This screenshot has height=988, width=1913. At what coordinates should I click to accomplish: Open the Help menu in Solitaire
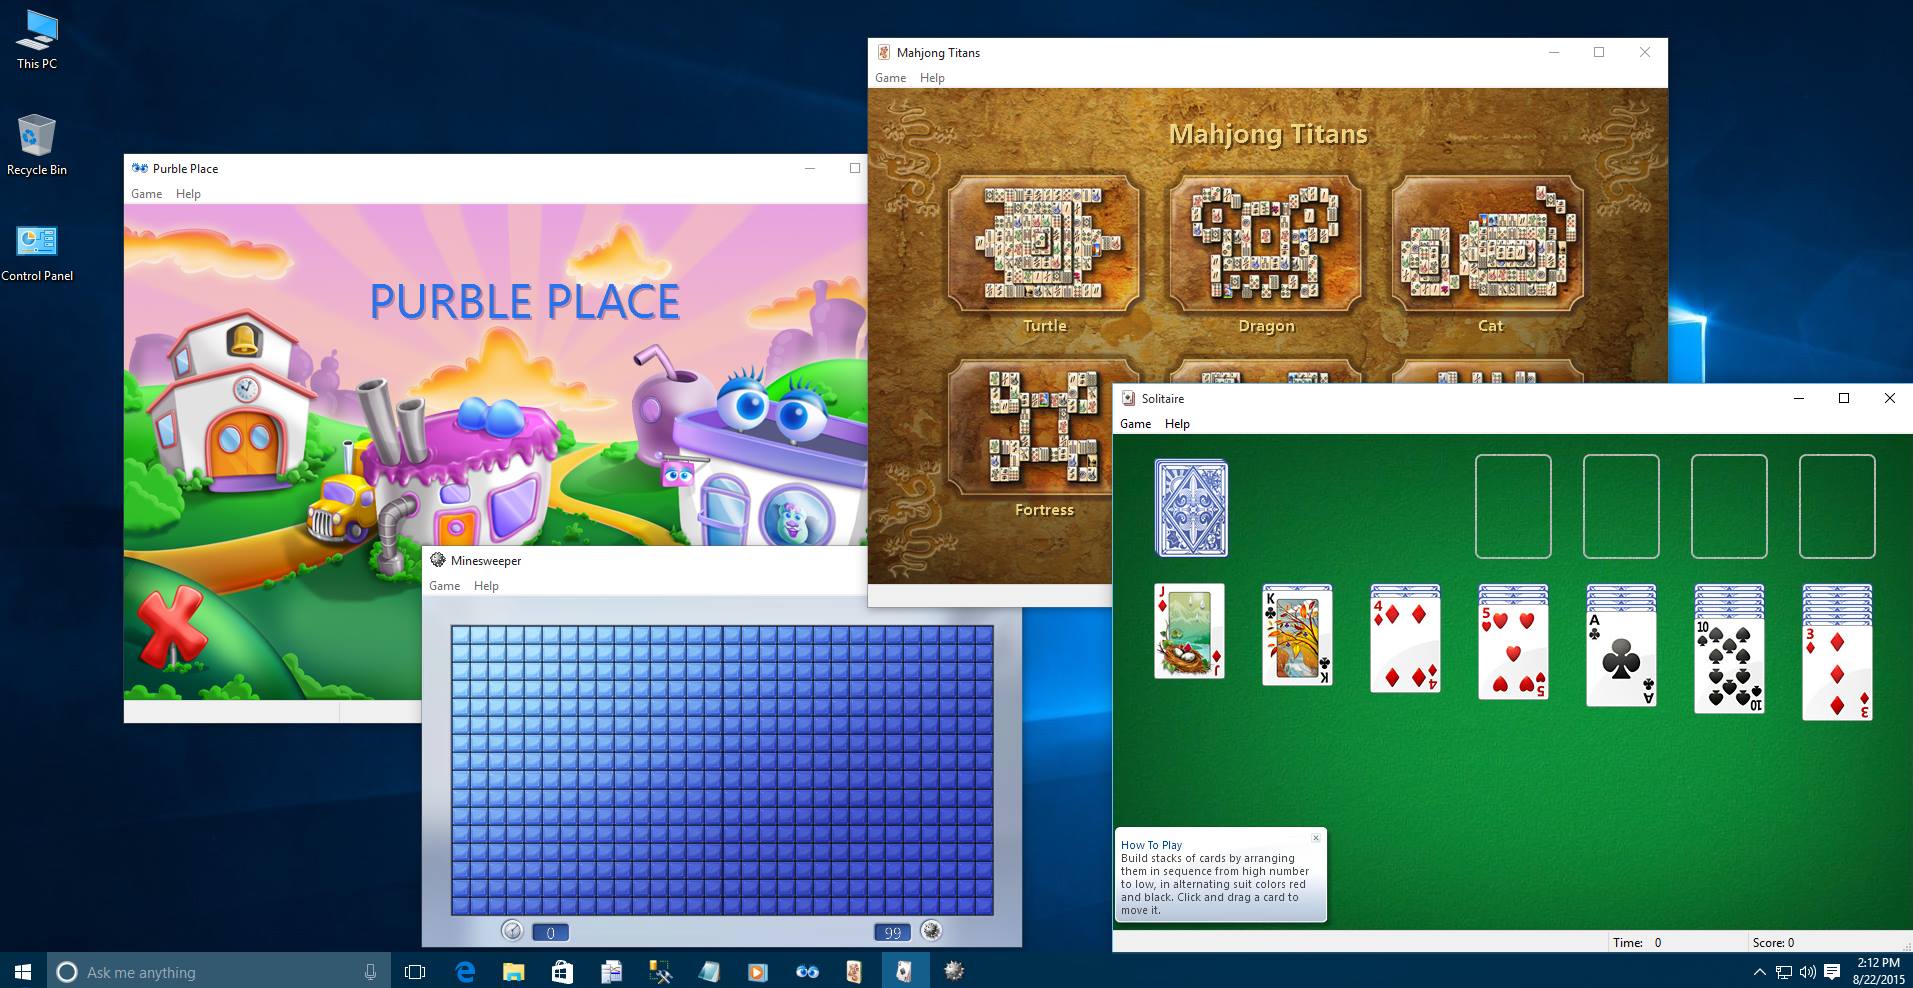[x=1177, y=424]
